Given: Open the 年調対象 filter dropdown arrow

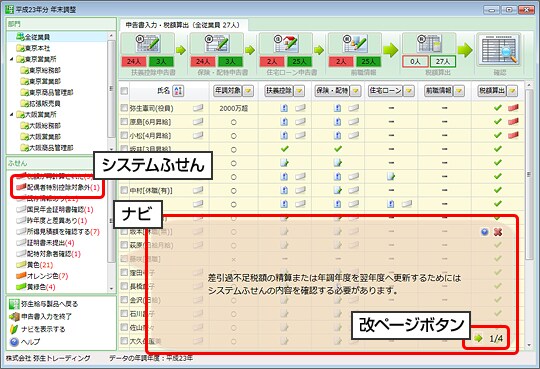Looking at the screenshot, I should [248, 91].
